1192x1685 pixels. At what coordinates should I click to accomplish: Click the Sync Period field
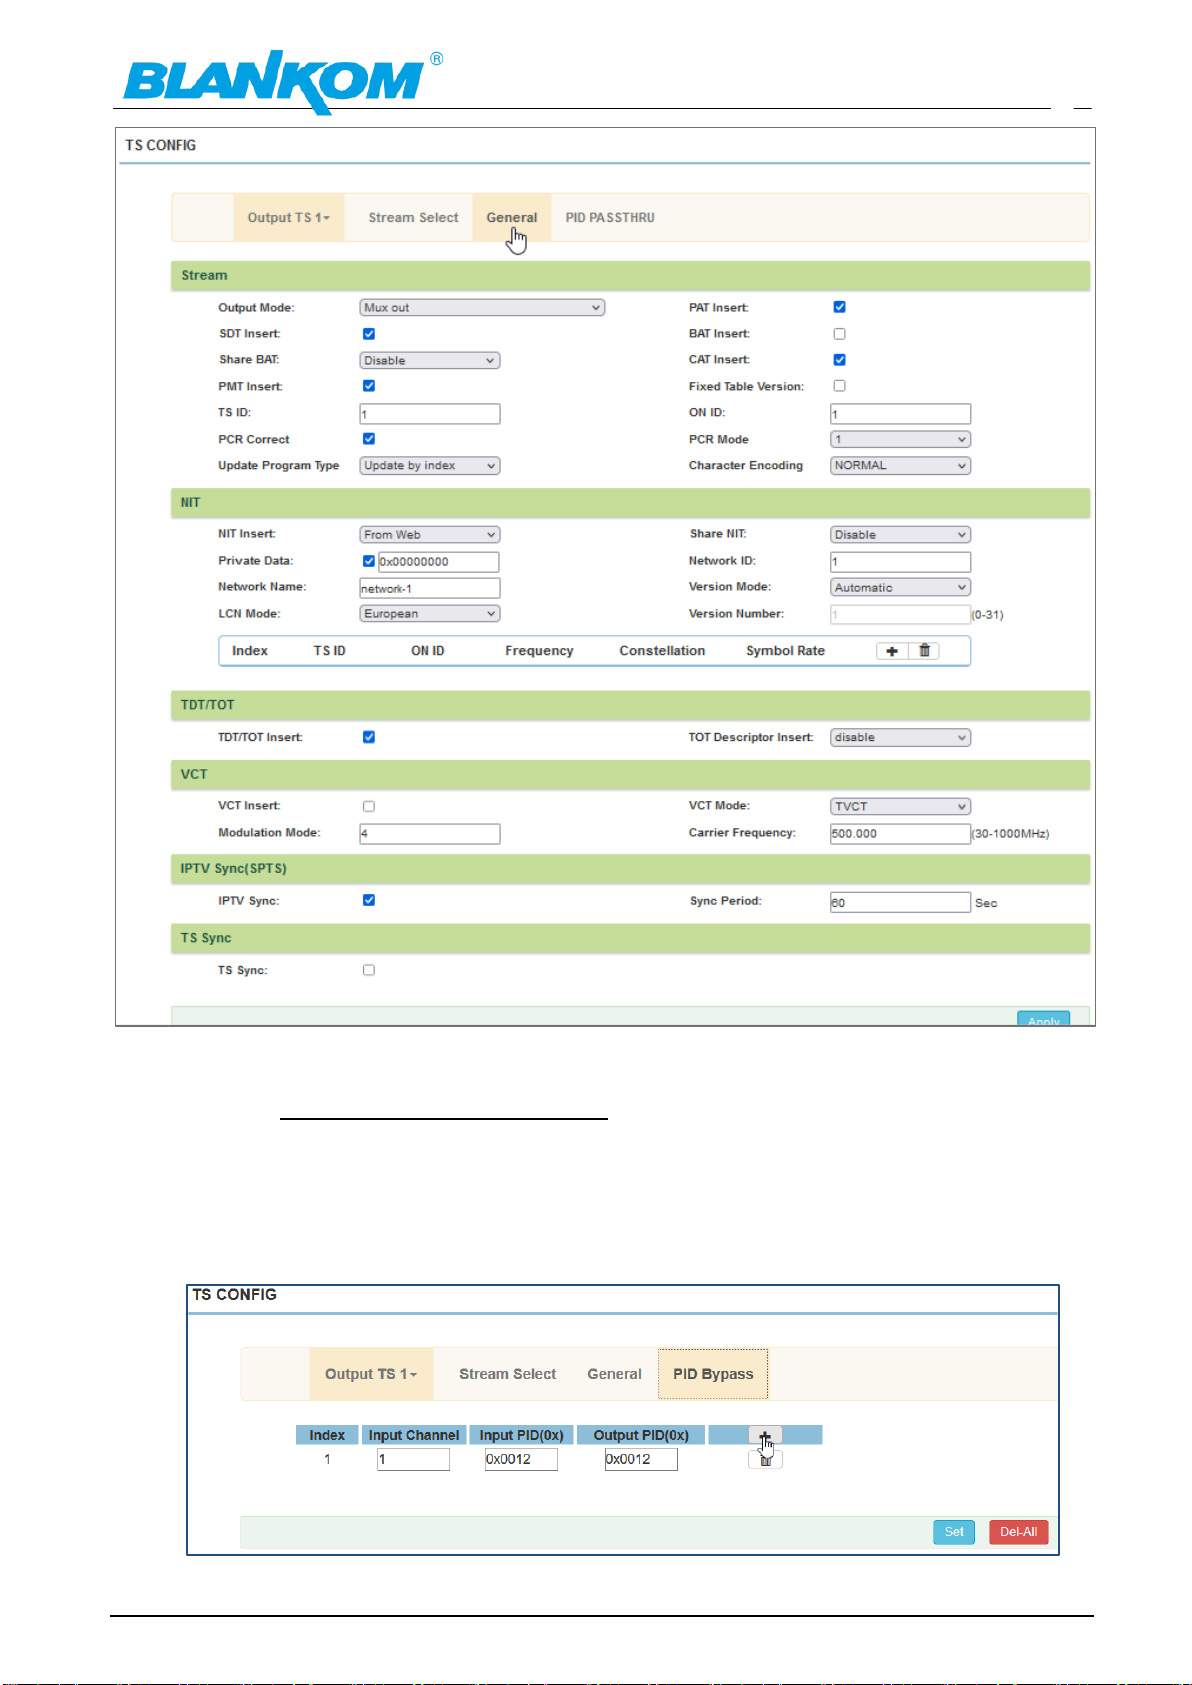[x=901, y=903]
